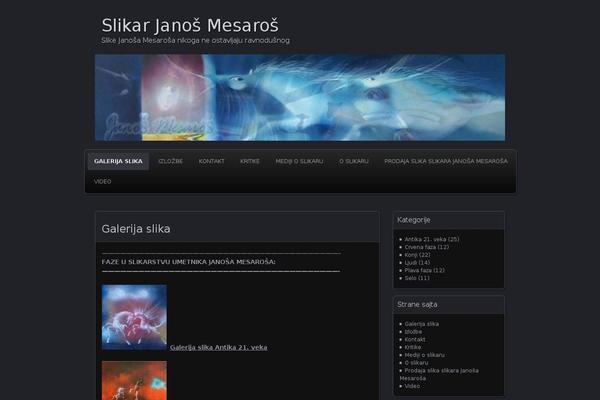Click the Kategorije sidebar heading
The width and height of the screenshot is (600, 400).
coord(414,220)
